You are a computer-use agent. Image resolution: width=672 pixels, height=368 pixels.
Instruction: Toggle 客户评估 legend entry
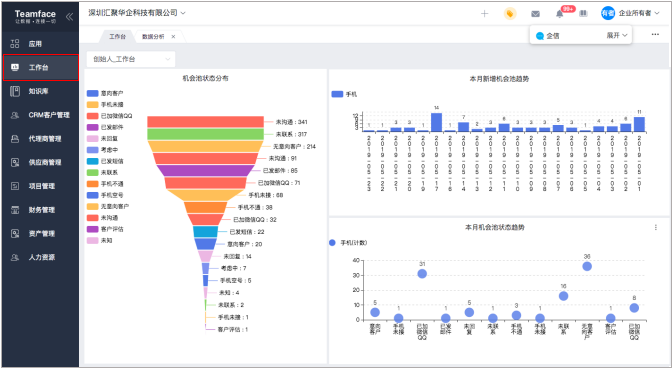point(105,229)
